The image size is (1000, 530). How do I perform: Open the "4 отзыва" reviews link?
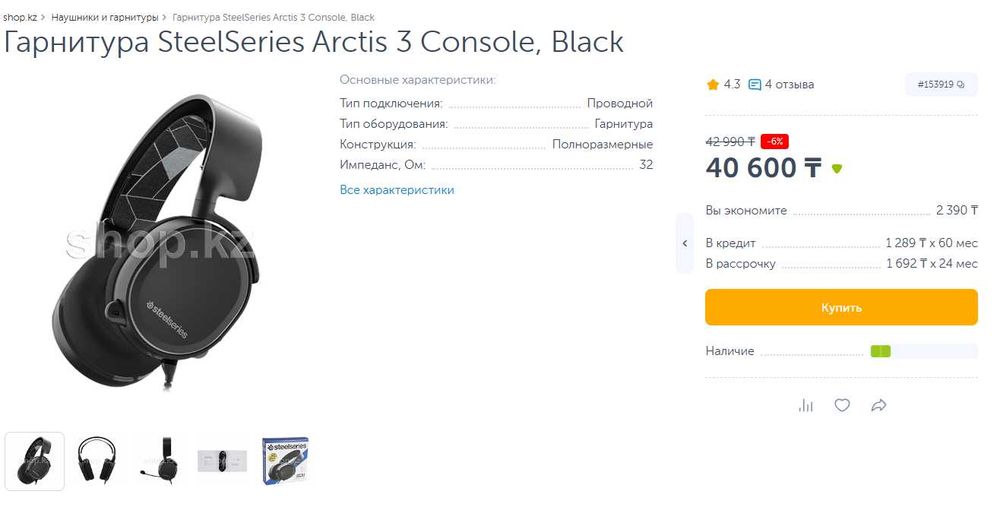(790, 85)
